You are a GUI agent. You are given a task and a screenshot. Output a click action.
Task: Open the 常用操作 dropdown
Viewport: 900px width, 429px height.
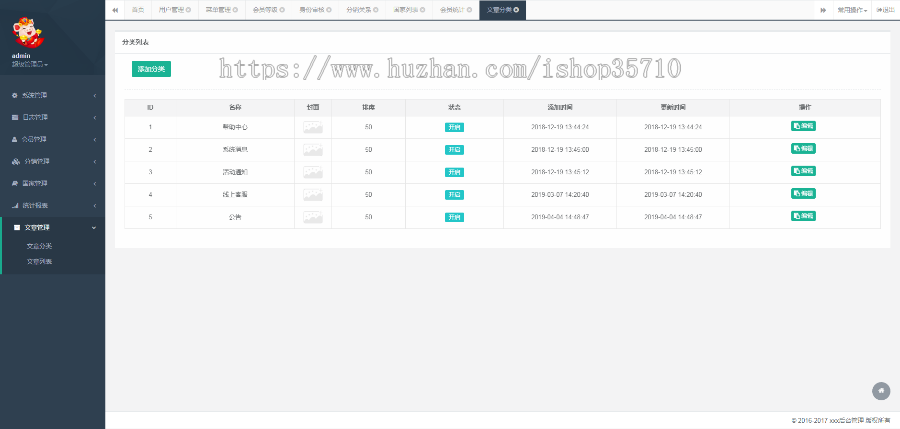852,10
